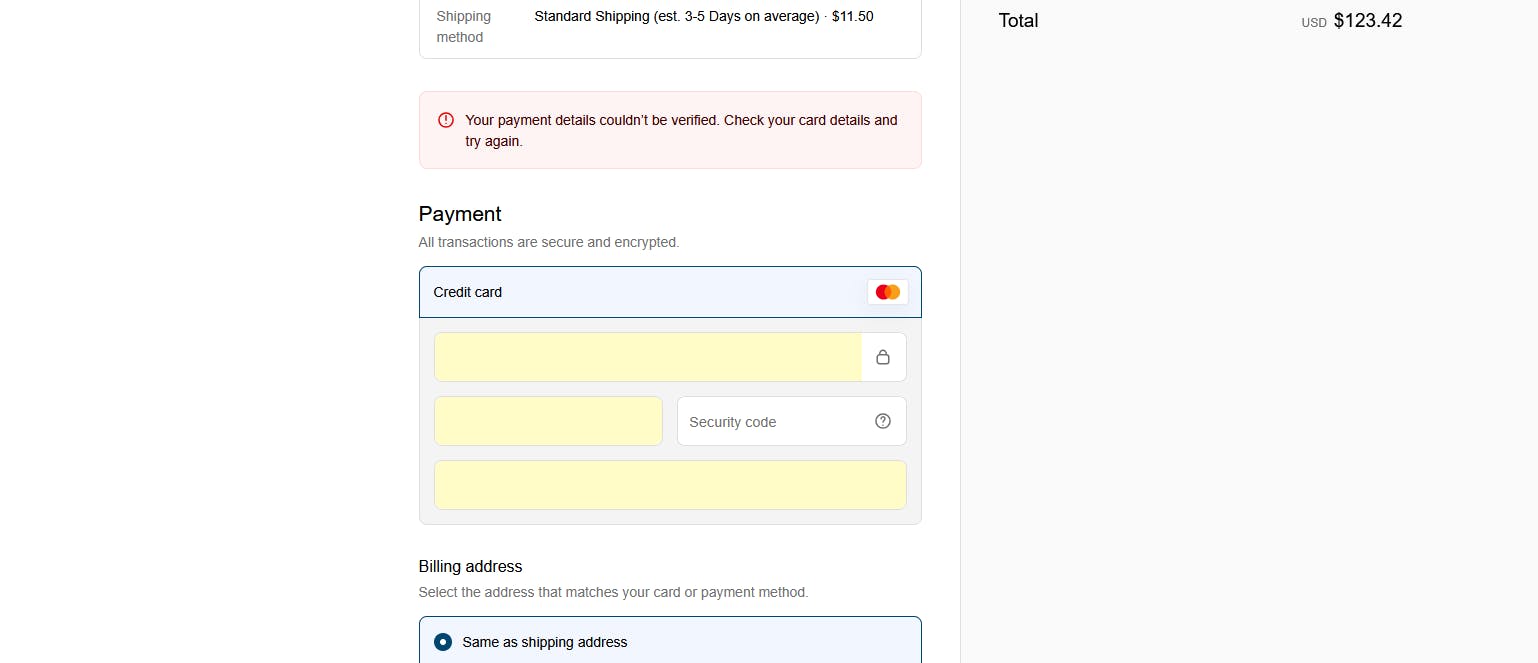Choose the Credit card payment method
This screenshot has width=1538, height=663.
click(x=468, y=292)
